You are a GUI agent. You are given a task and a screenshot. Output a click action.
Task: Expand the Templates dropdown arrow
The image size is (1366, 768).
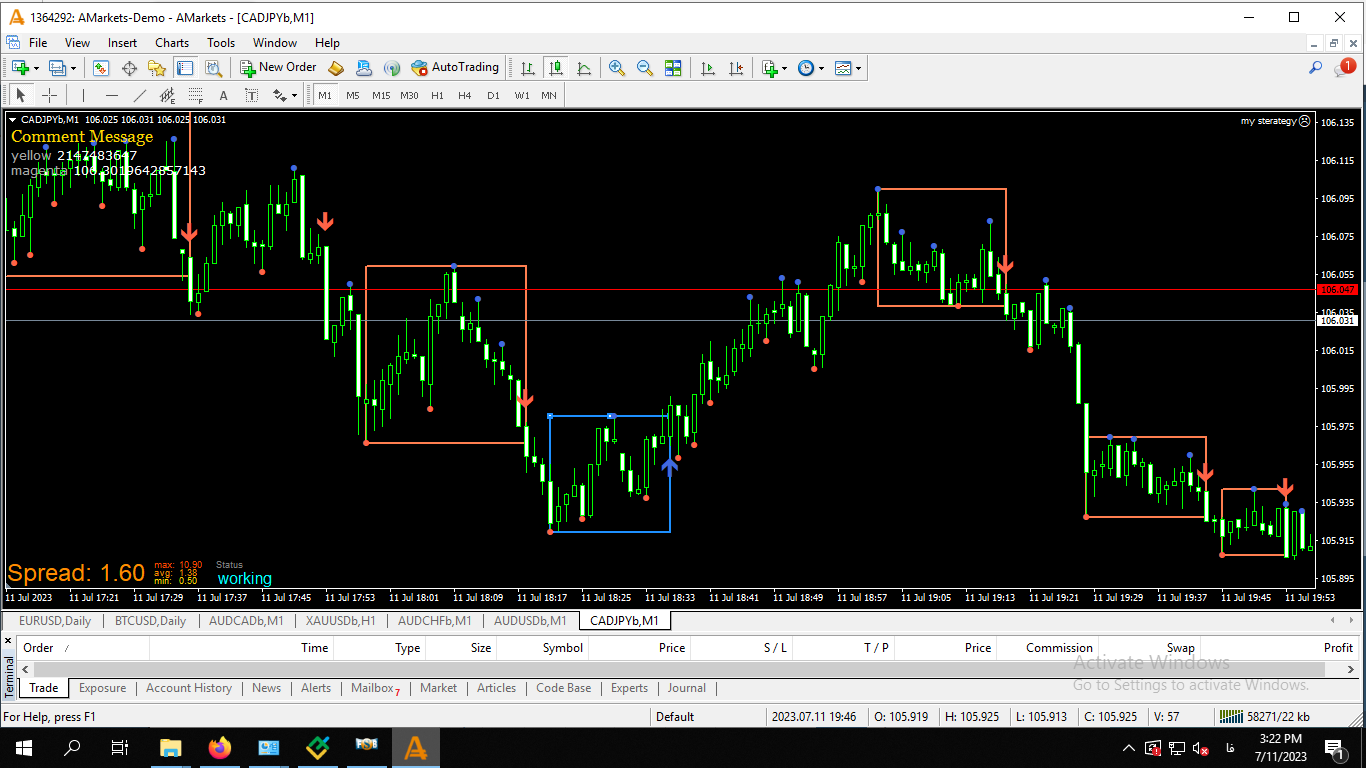pyautogui.click(x=859, y=68)
